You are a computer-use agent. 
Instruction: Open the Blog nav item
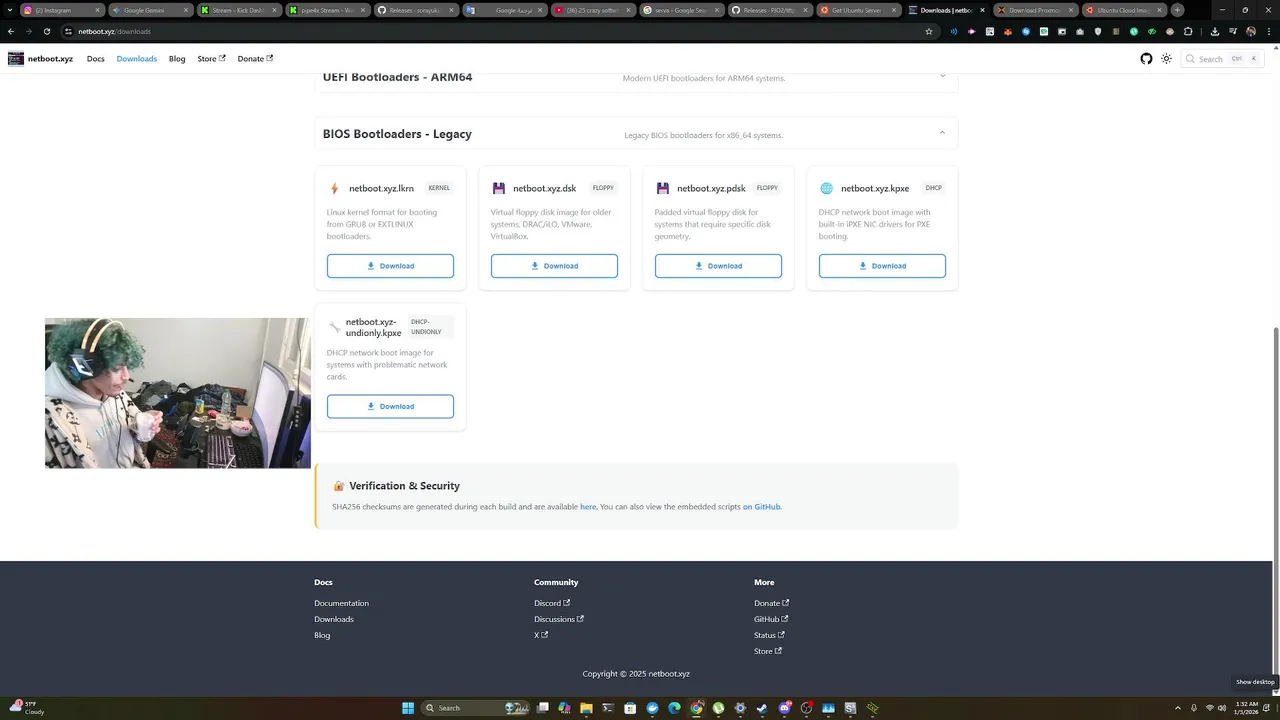click(177, 59)
